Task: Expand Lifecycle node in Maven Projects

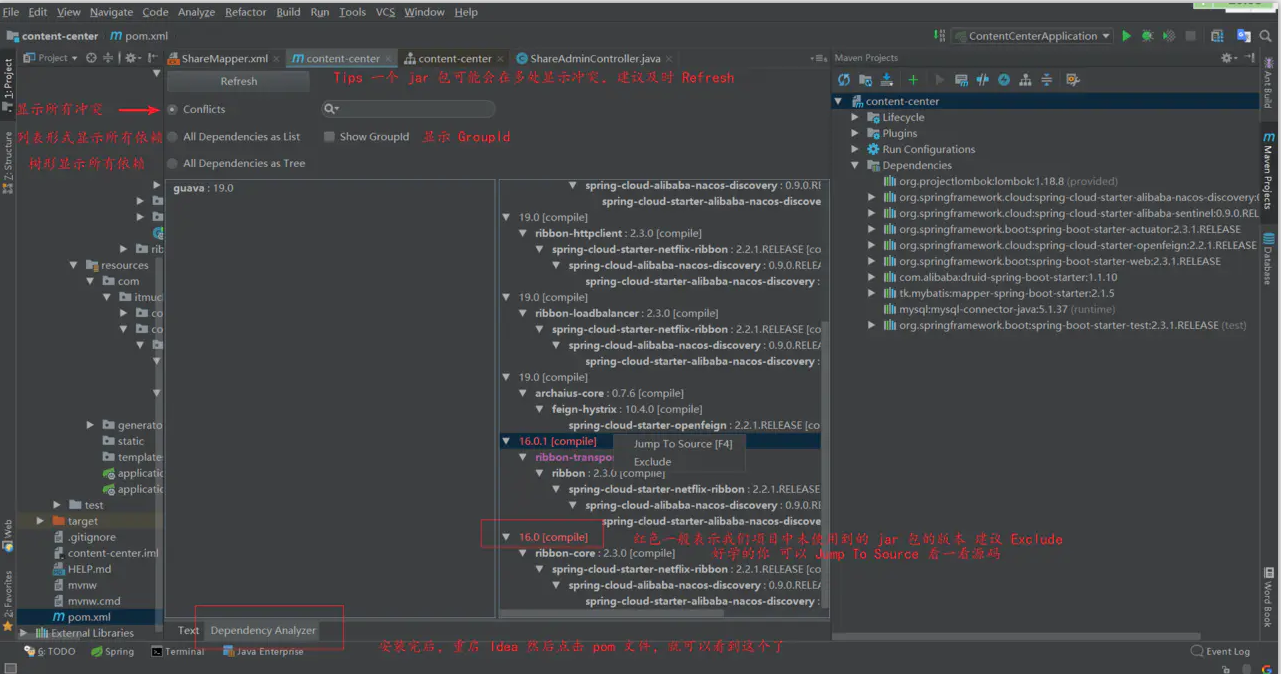Action: 855,117
